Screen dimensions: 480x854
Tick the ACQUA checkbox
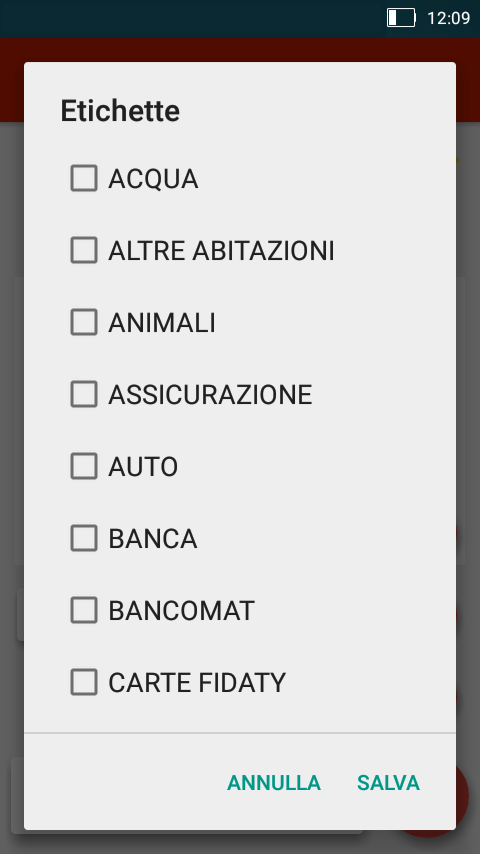click(84, 178)
